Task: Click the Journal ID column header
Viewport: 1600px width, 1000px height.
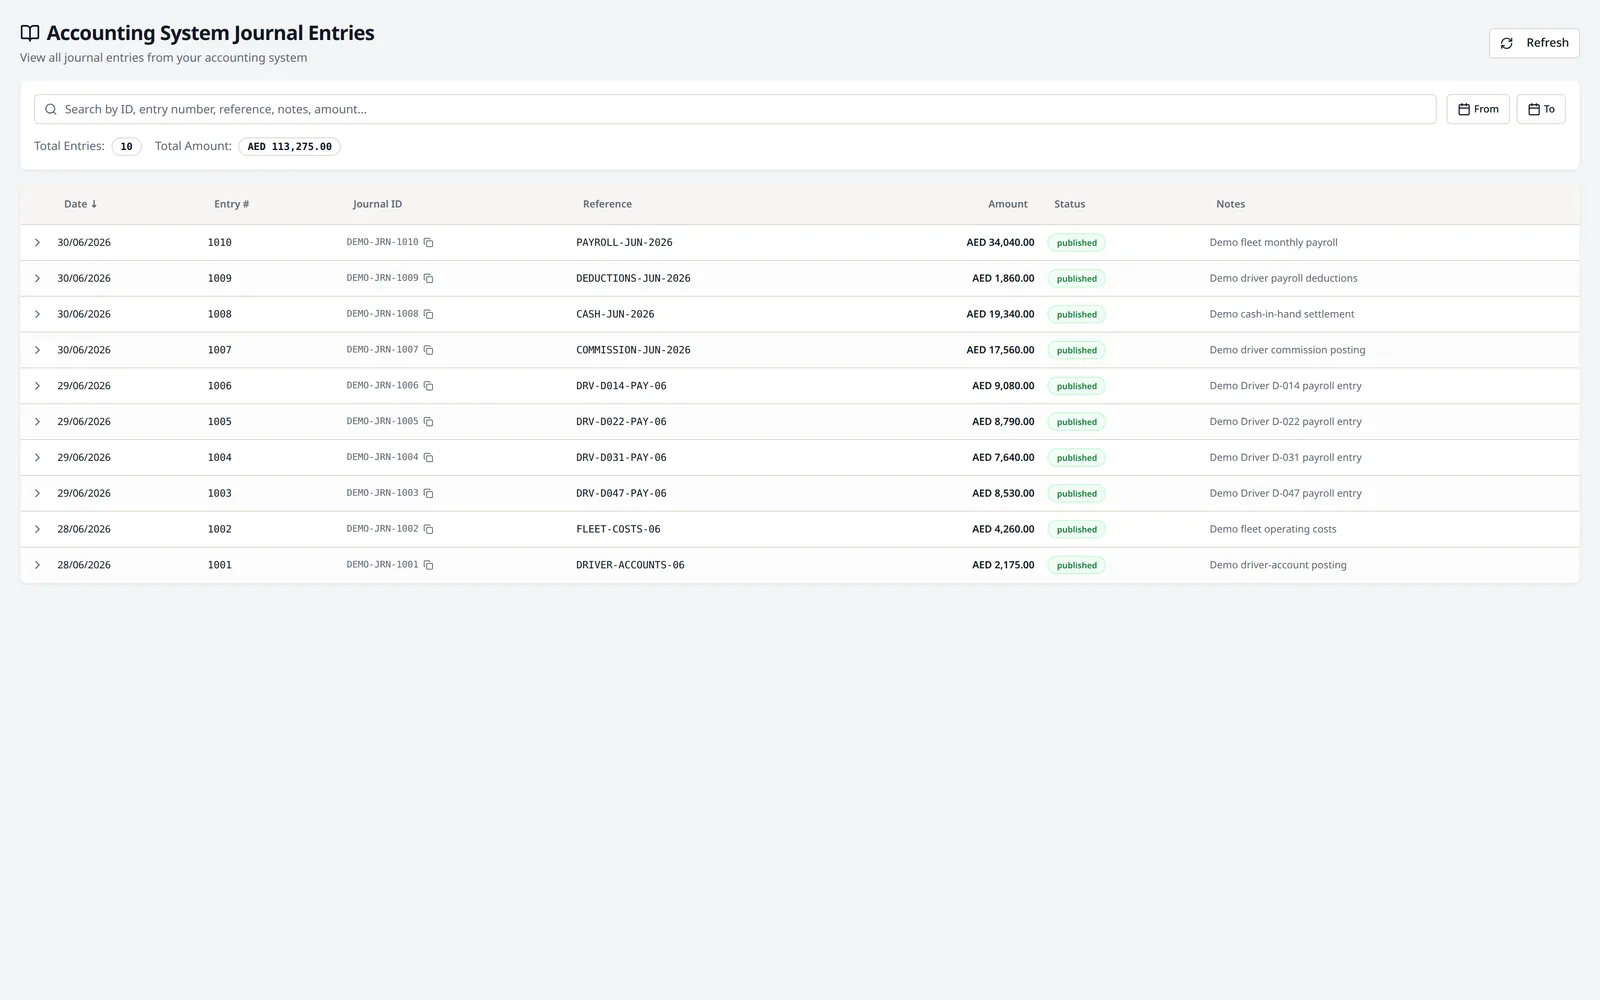Action: click(x=377, y=204)
